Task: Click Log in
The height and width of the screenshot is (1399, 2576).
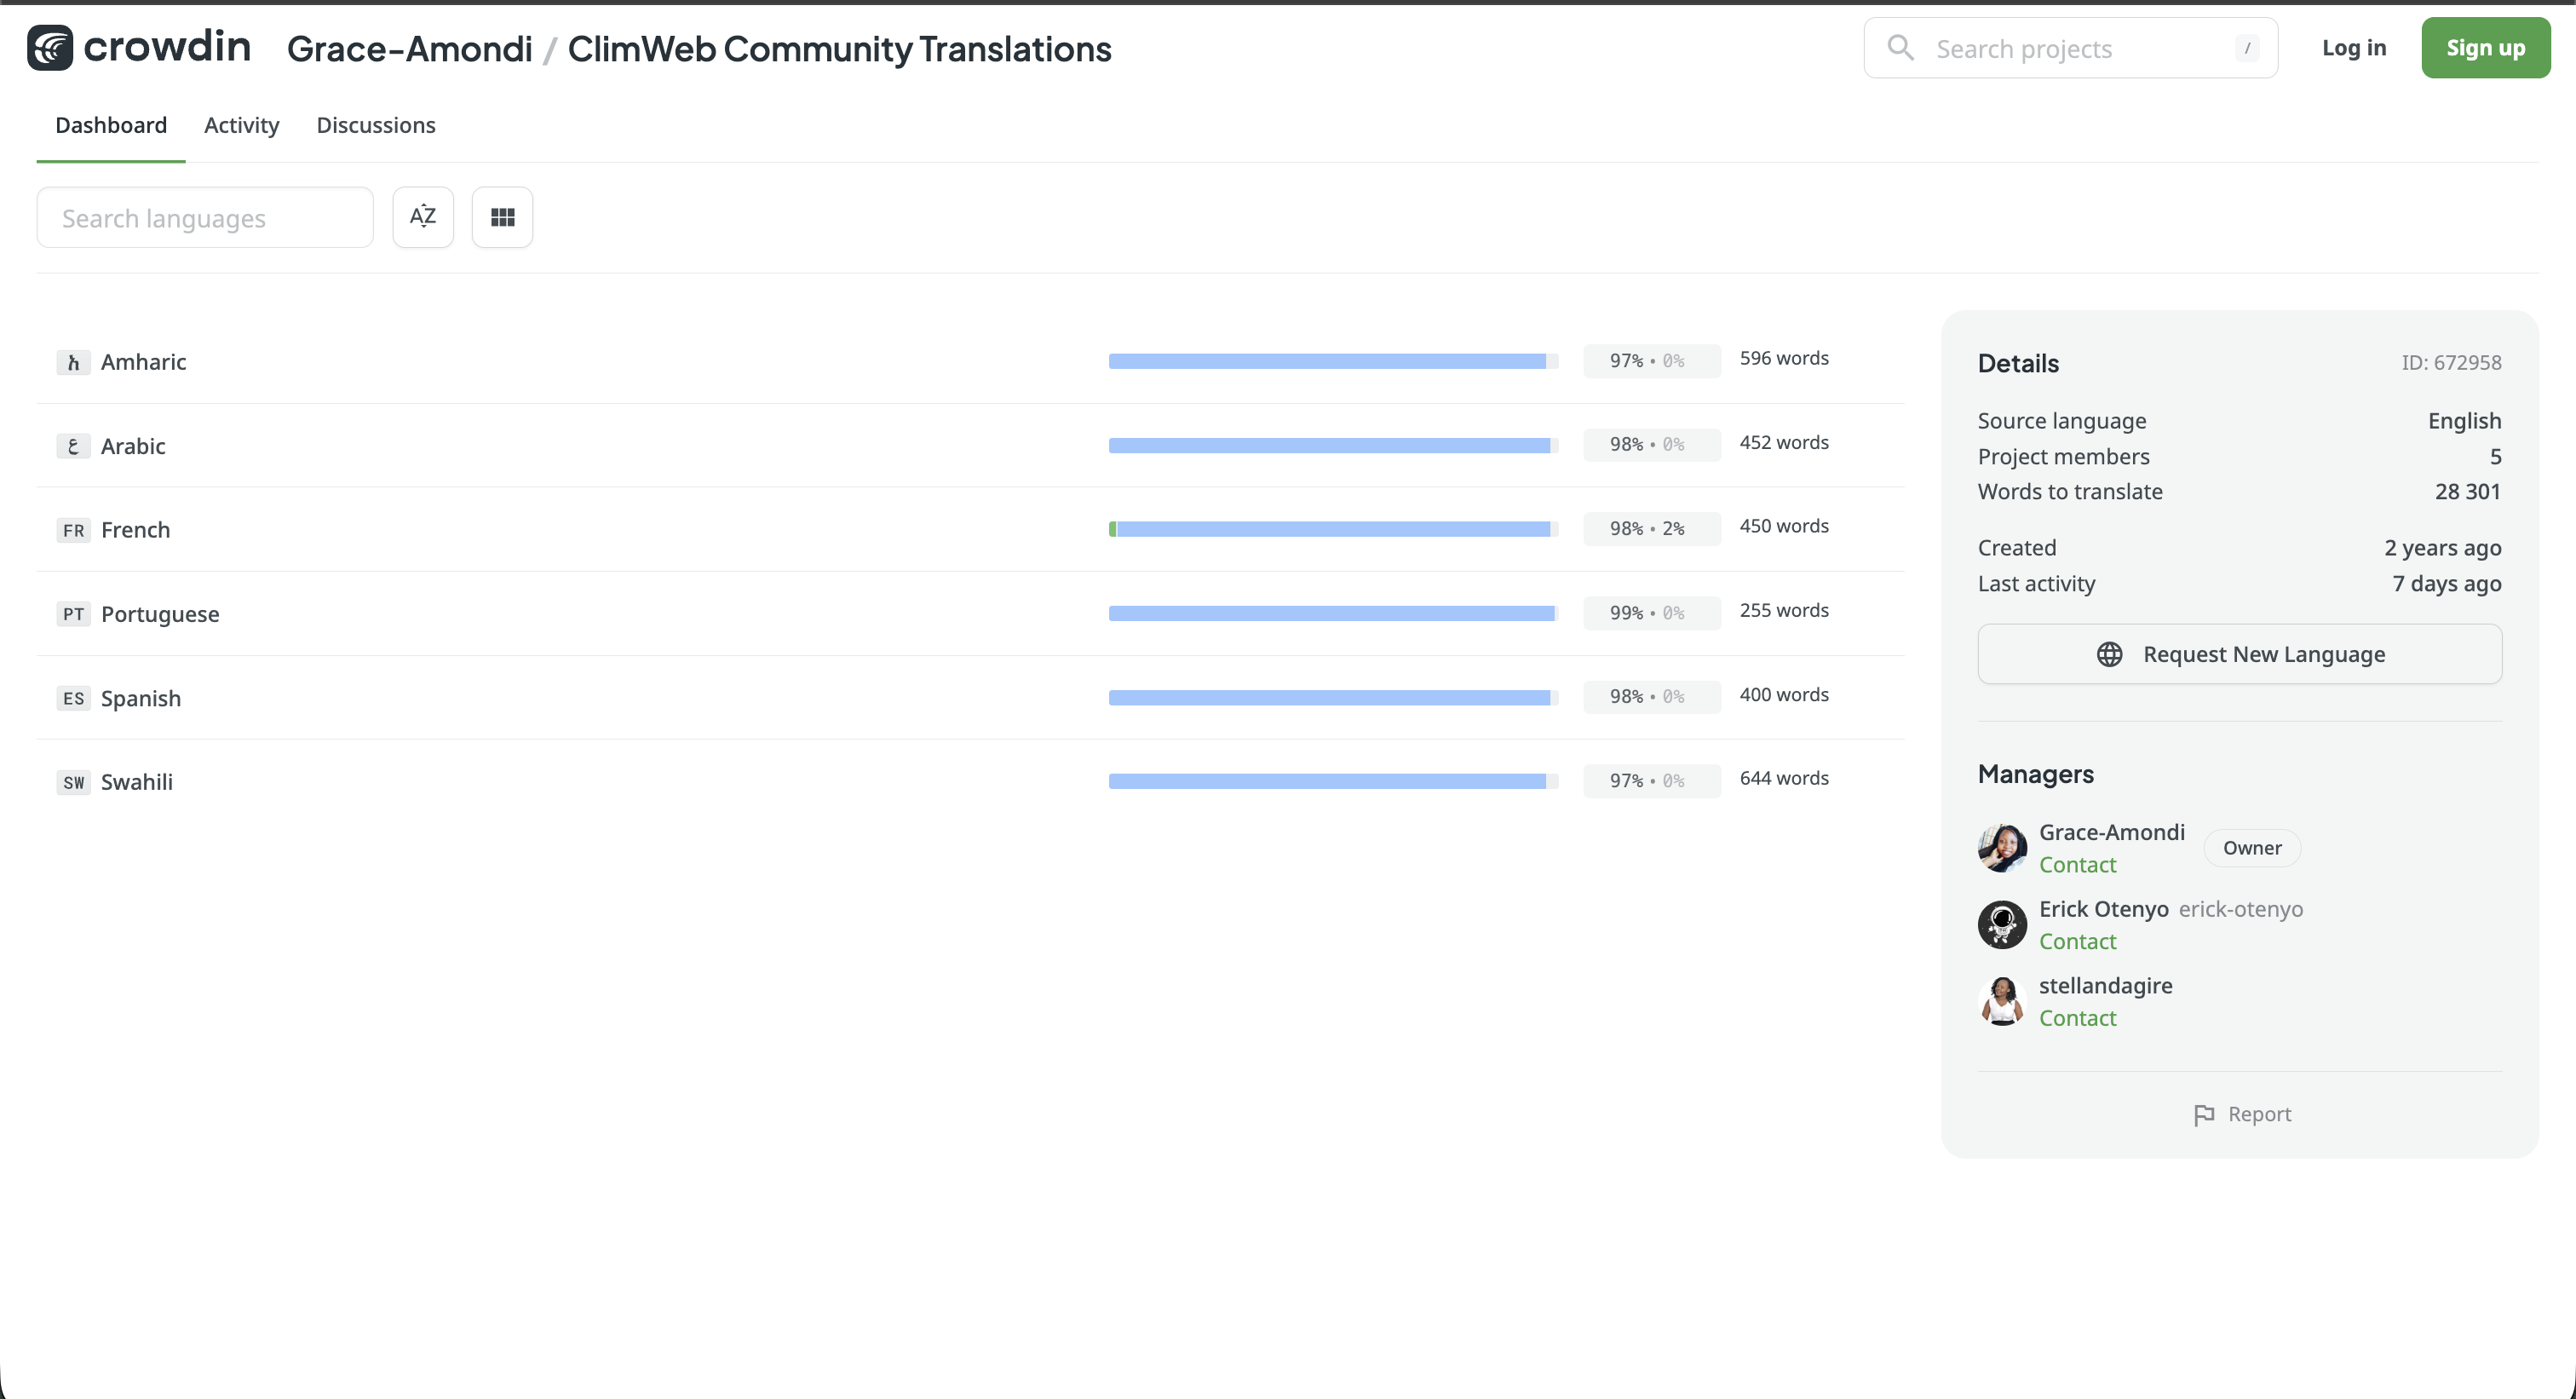Action: pos(2354,47)
